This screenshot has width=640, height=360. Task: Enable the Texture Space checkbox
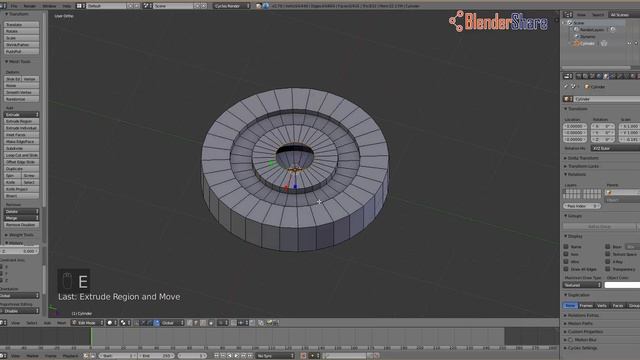608,254
